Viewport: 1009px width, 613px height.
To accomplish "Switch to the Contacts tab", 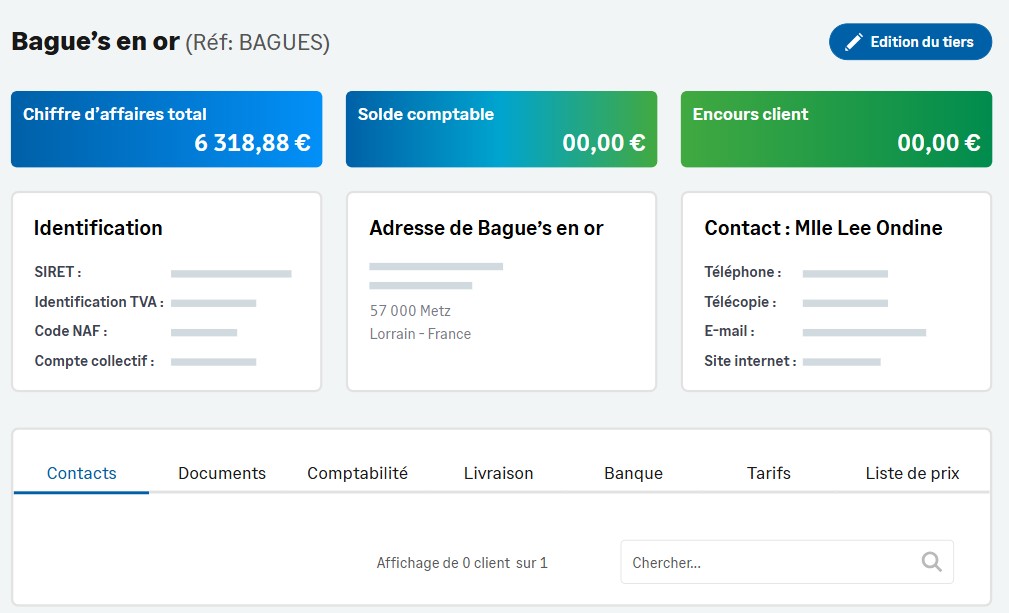I will (x=82, y=473).
